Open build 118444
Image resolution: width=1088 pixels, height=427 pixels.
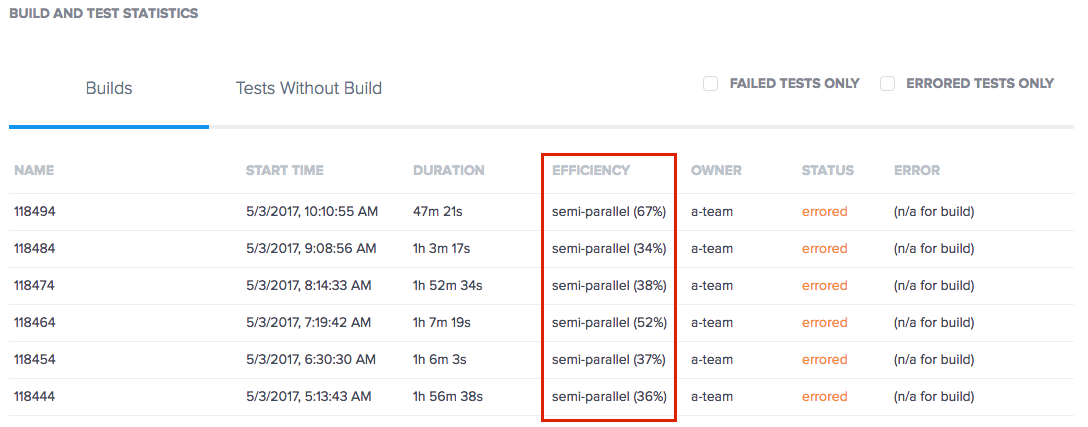coord(33,396)
